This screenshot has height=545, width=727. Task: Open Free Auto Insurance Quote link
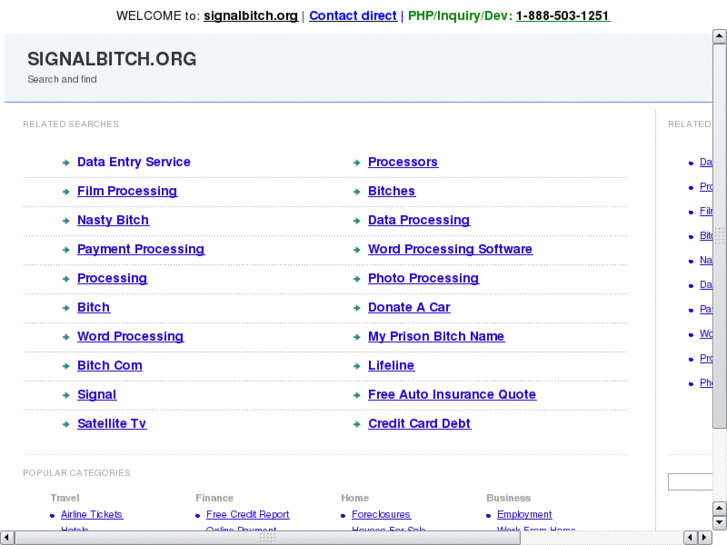pyautogui.click(x=452, y=395)
